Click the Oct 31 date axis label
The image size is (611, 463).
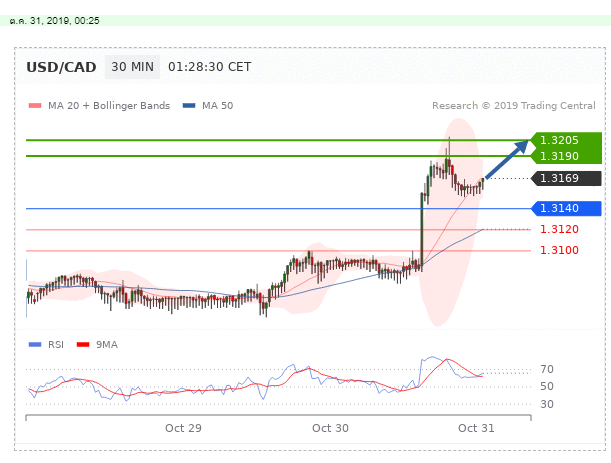point(476,428)
